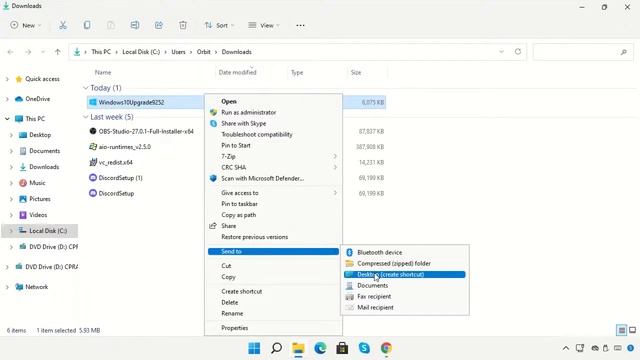The width and height of the screenshot is (640, 360).
Task: Sort by the Name column header
Action: 103,72
